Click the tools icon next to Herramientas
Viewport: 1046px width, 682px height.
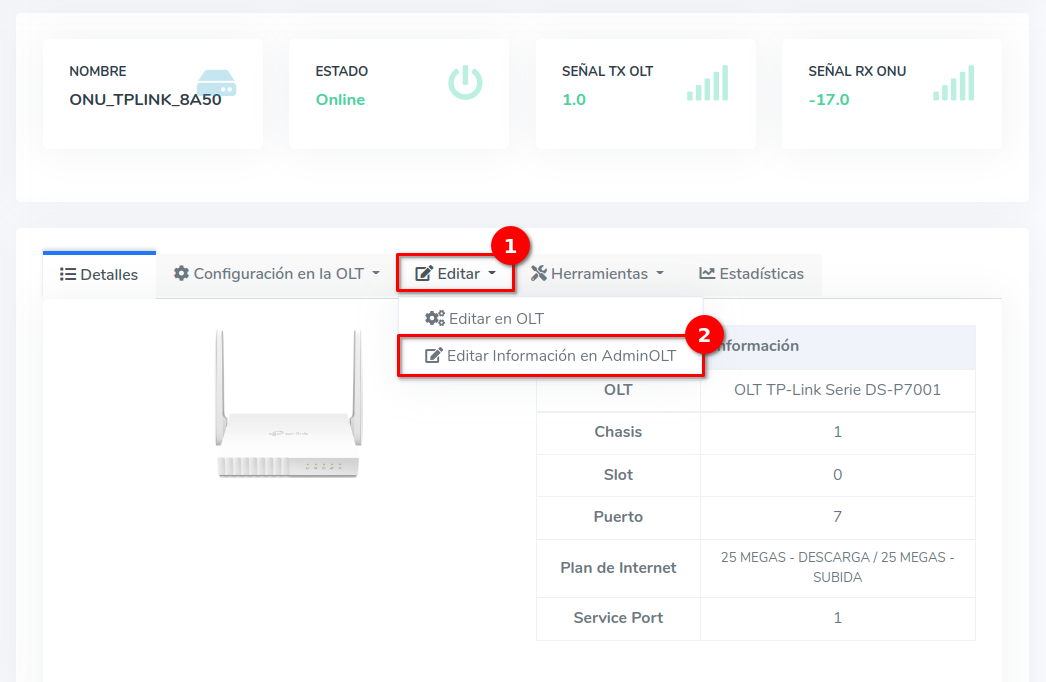pyautogui.click(x=539, y=273)
